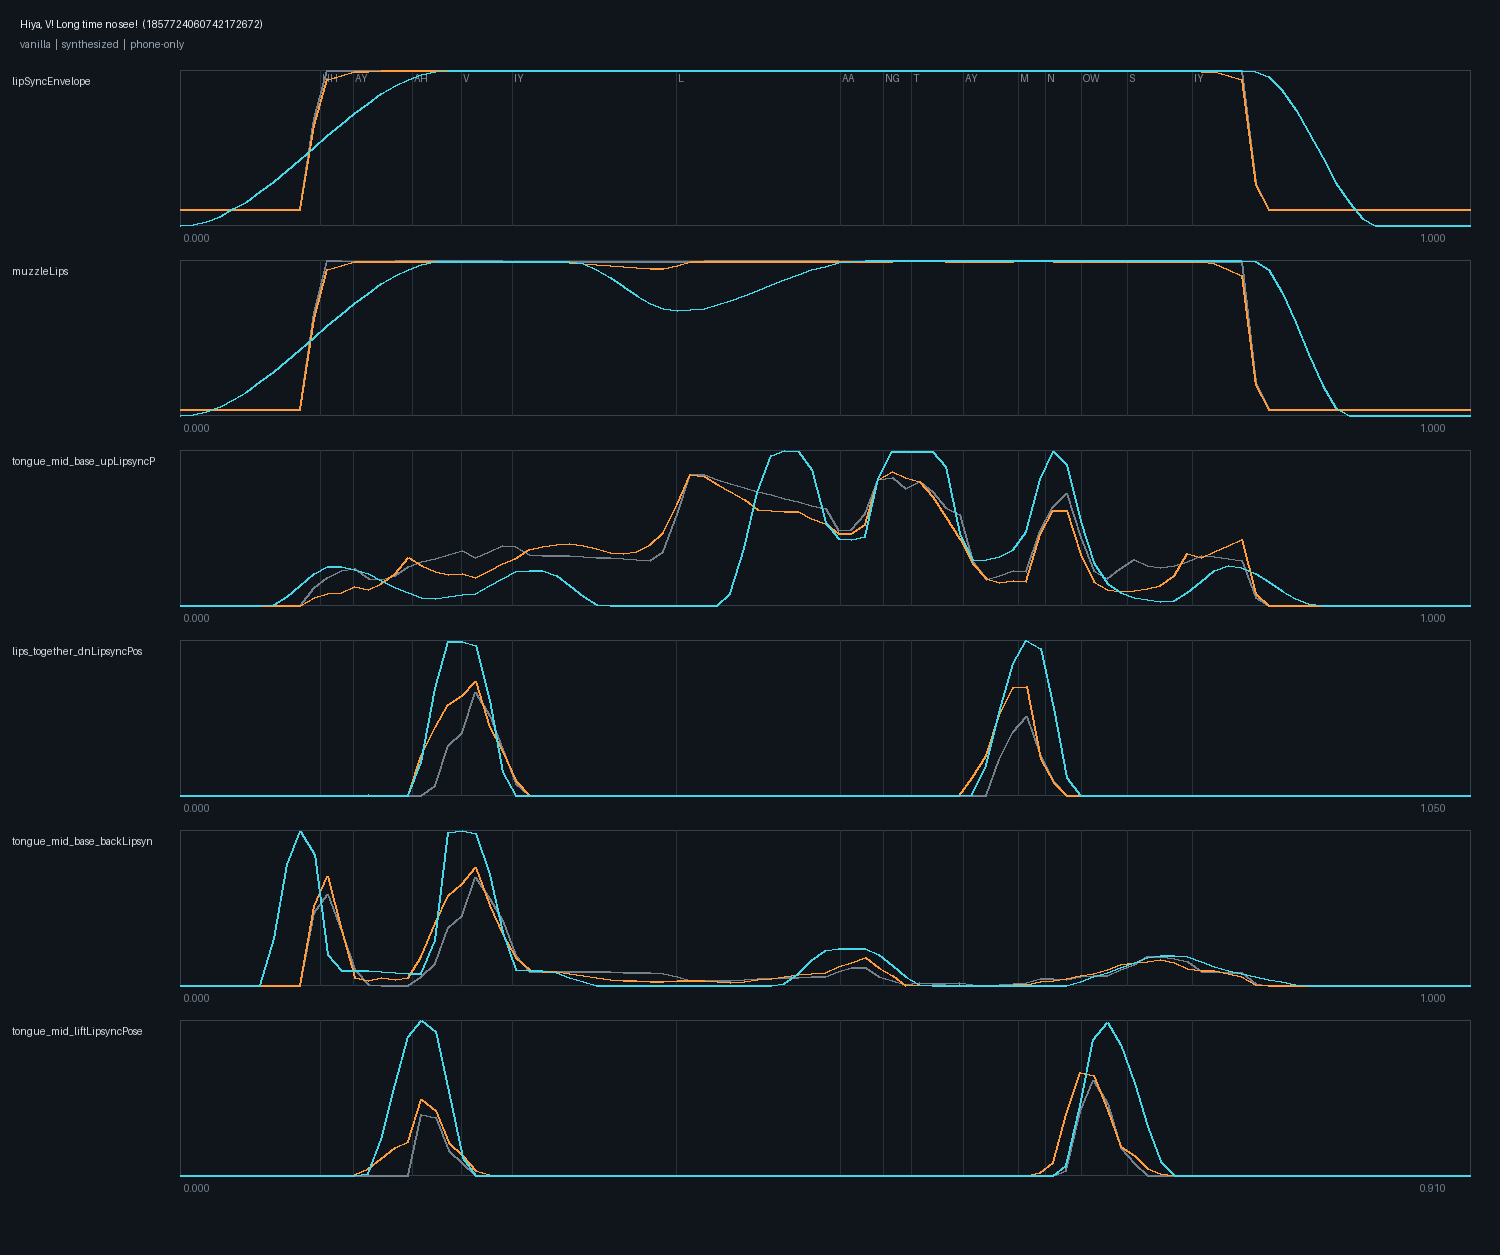Image resolution: width=1500 pixels, height=1255 pixels.
Task: Select the lipSyncEnvelope track label
Action: pyautogui.click(x=51, y=81)
